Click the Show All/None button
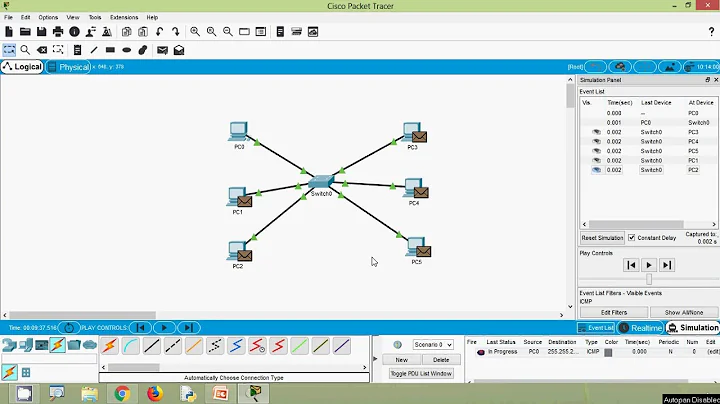Image resolution: width=720 pixels, height=404 pixels. [x=684, y=312]
